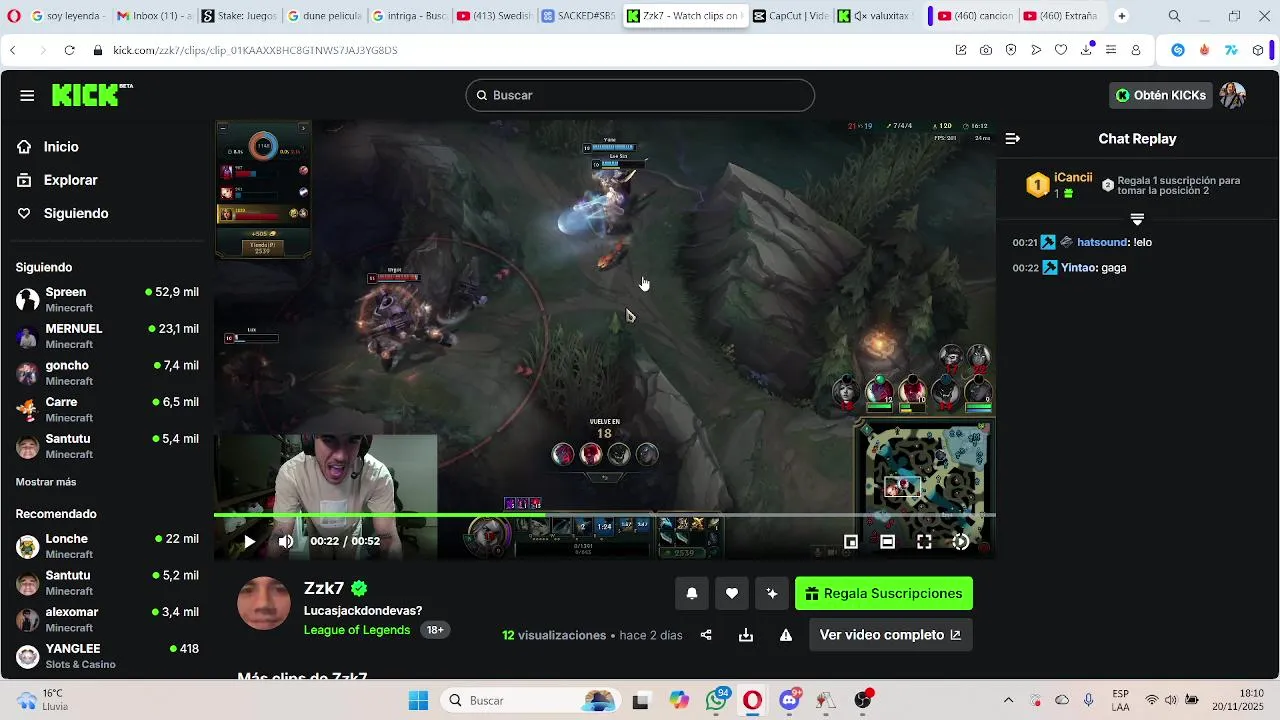This screenshot has width=1280, height=720.
Task: Open the Siguiendo page
Action: click(x=76, y=213)
